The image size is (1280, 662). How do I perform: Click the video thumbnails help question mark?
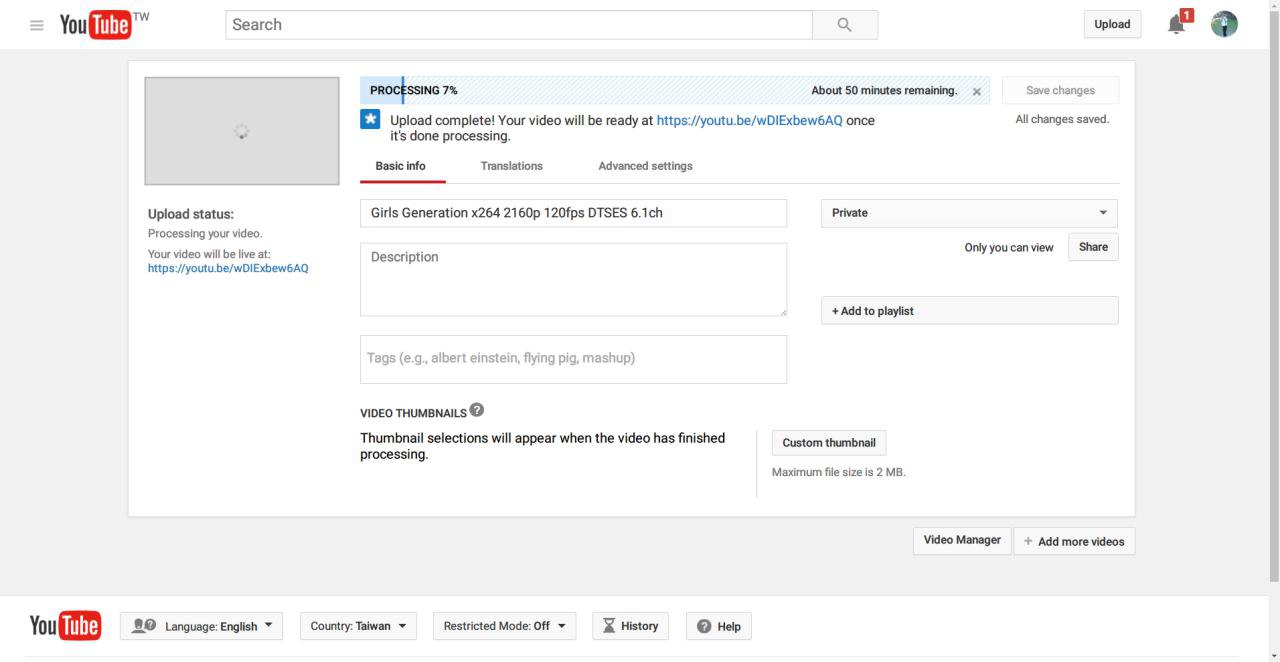tap(477, 410)
